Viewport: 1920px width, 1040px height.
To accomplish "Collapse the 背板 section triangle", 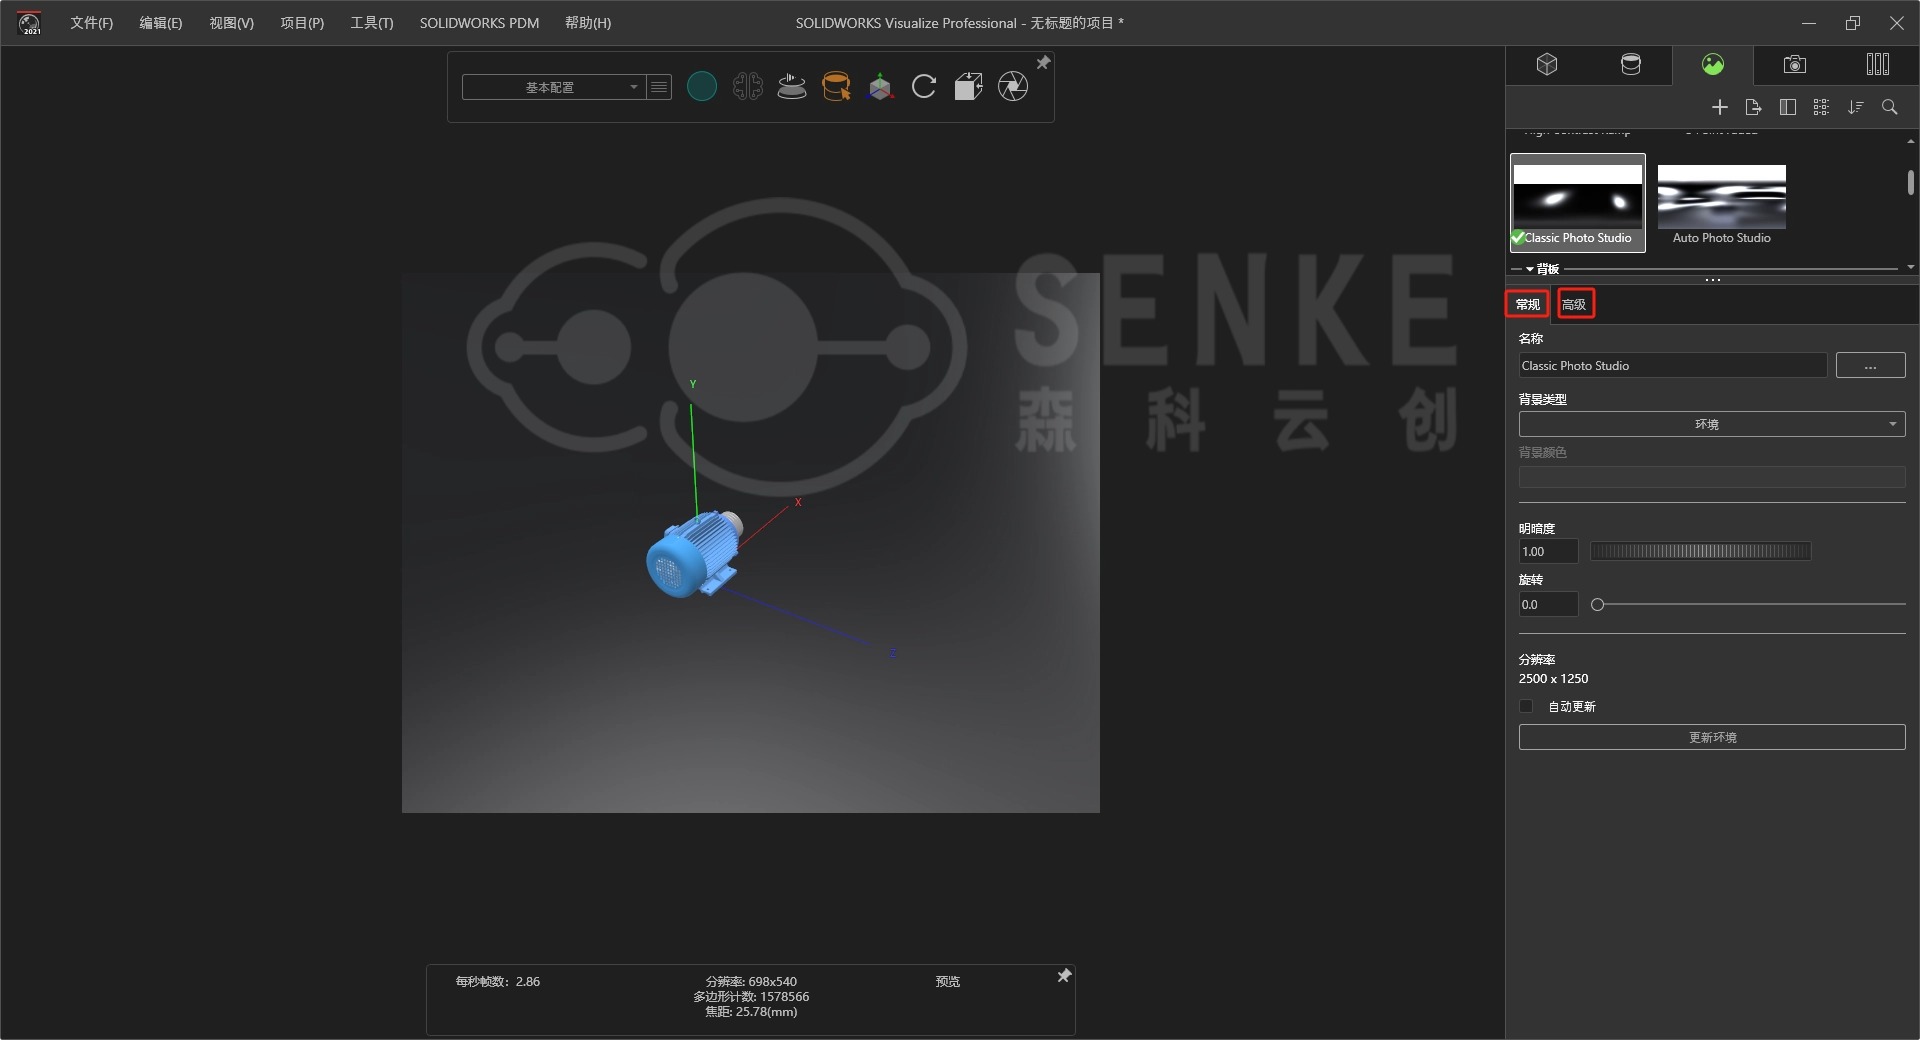I will (x=1530, y=269).
